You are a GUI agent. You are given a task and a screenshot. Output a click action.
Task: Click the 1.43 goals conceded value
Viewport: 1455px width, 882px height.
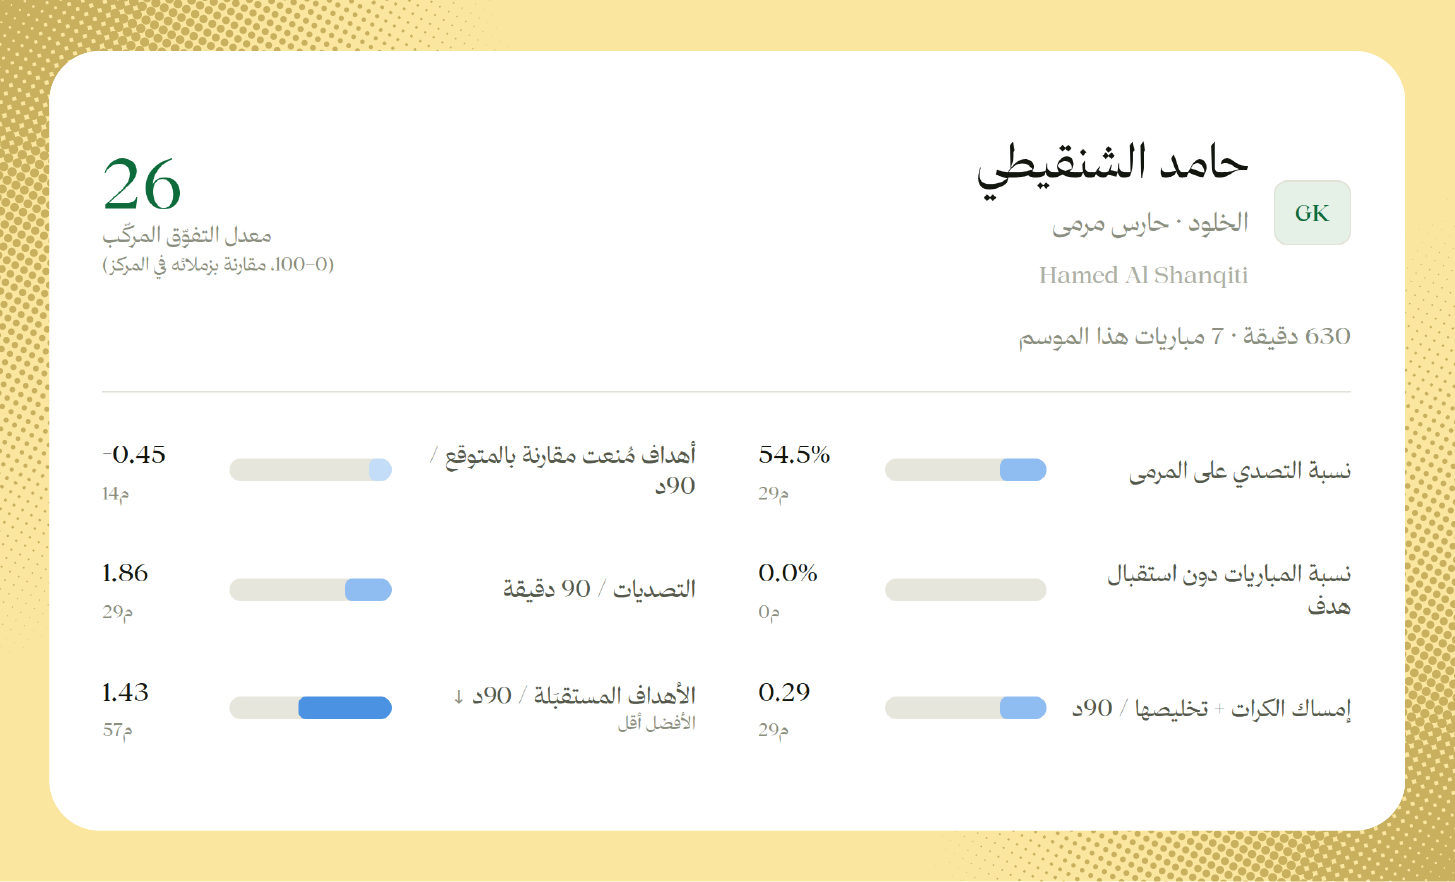(x=125, y=692)
